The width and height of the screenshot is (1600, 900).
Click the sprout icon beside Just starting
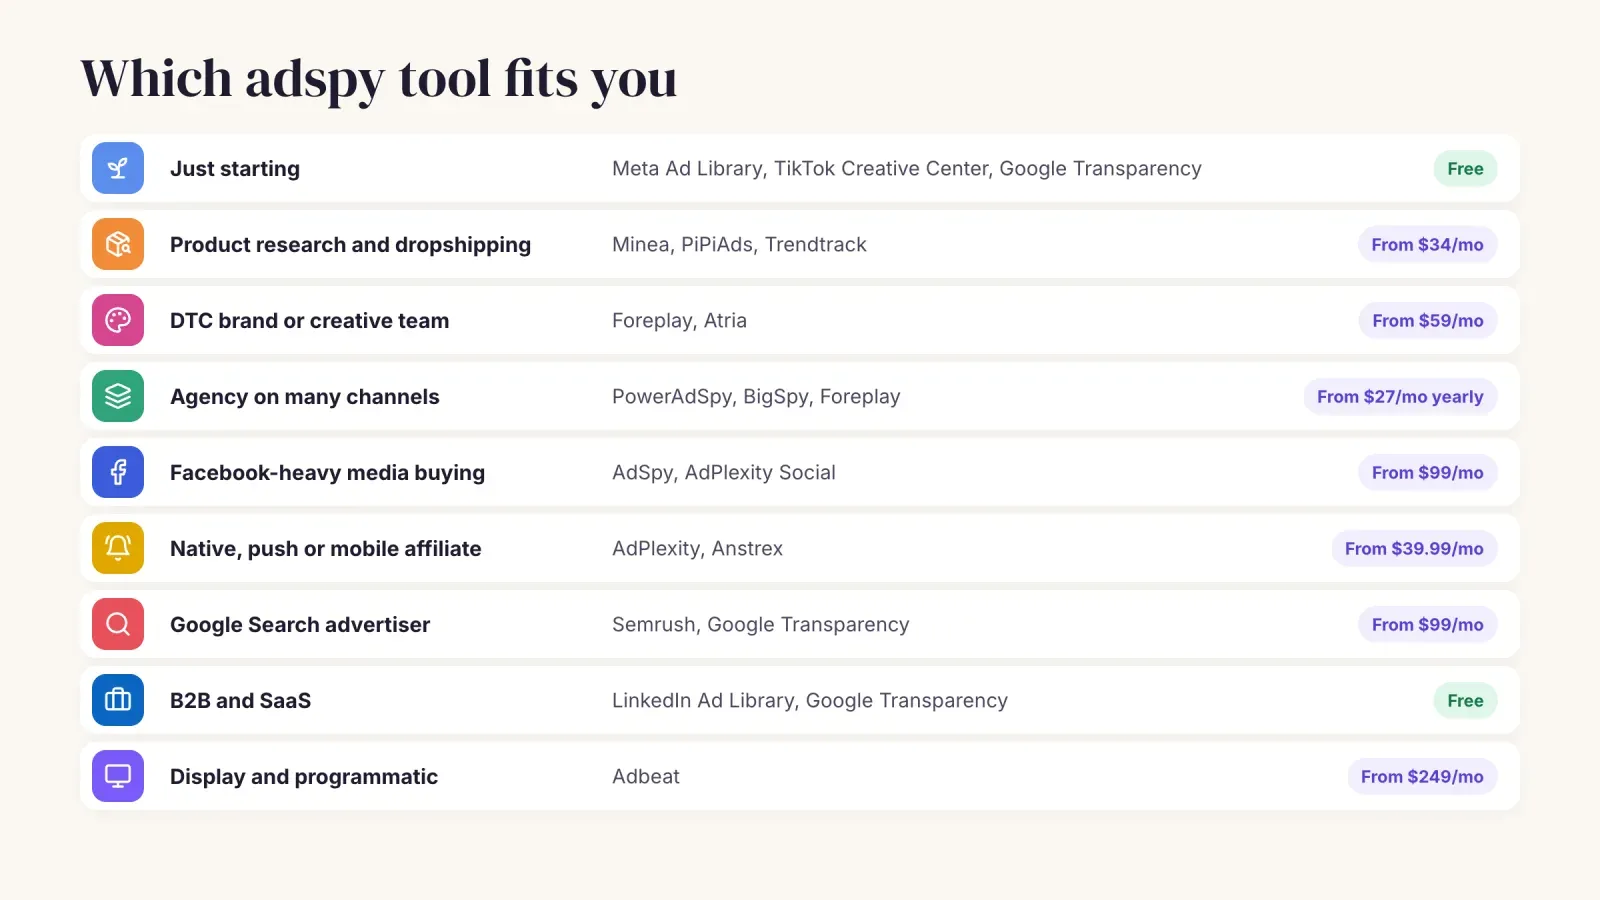pos(118,168)
